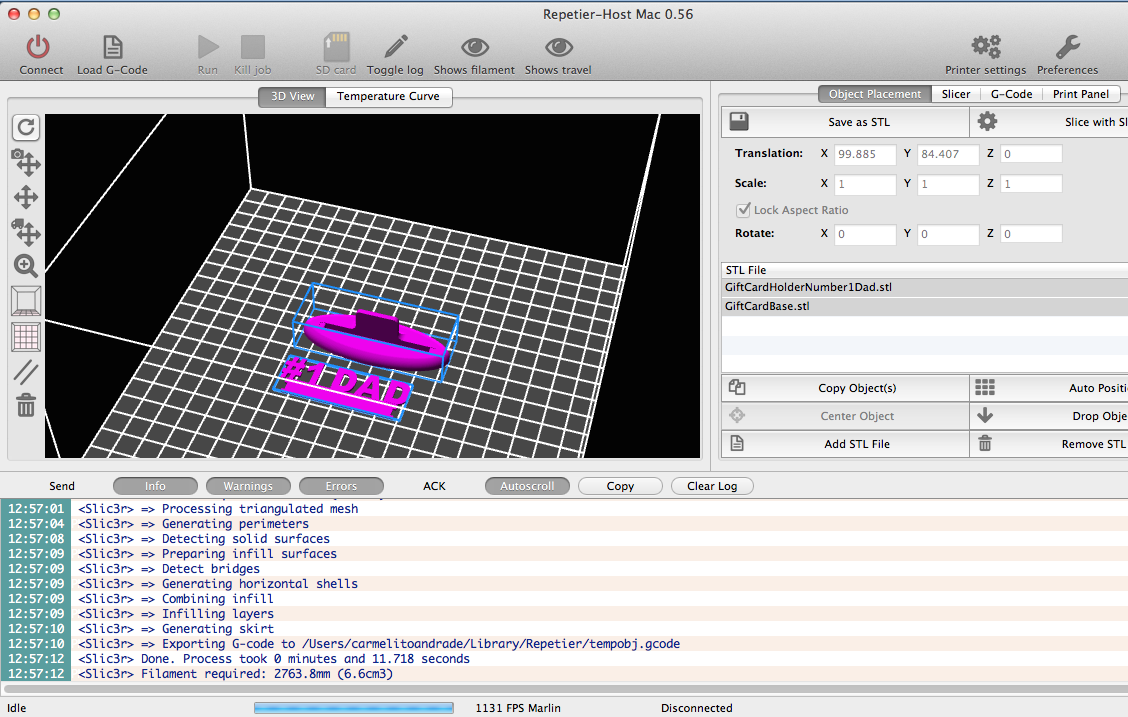Click the Connect power icon
1128x717 pixels.
38,47
